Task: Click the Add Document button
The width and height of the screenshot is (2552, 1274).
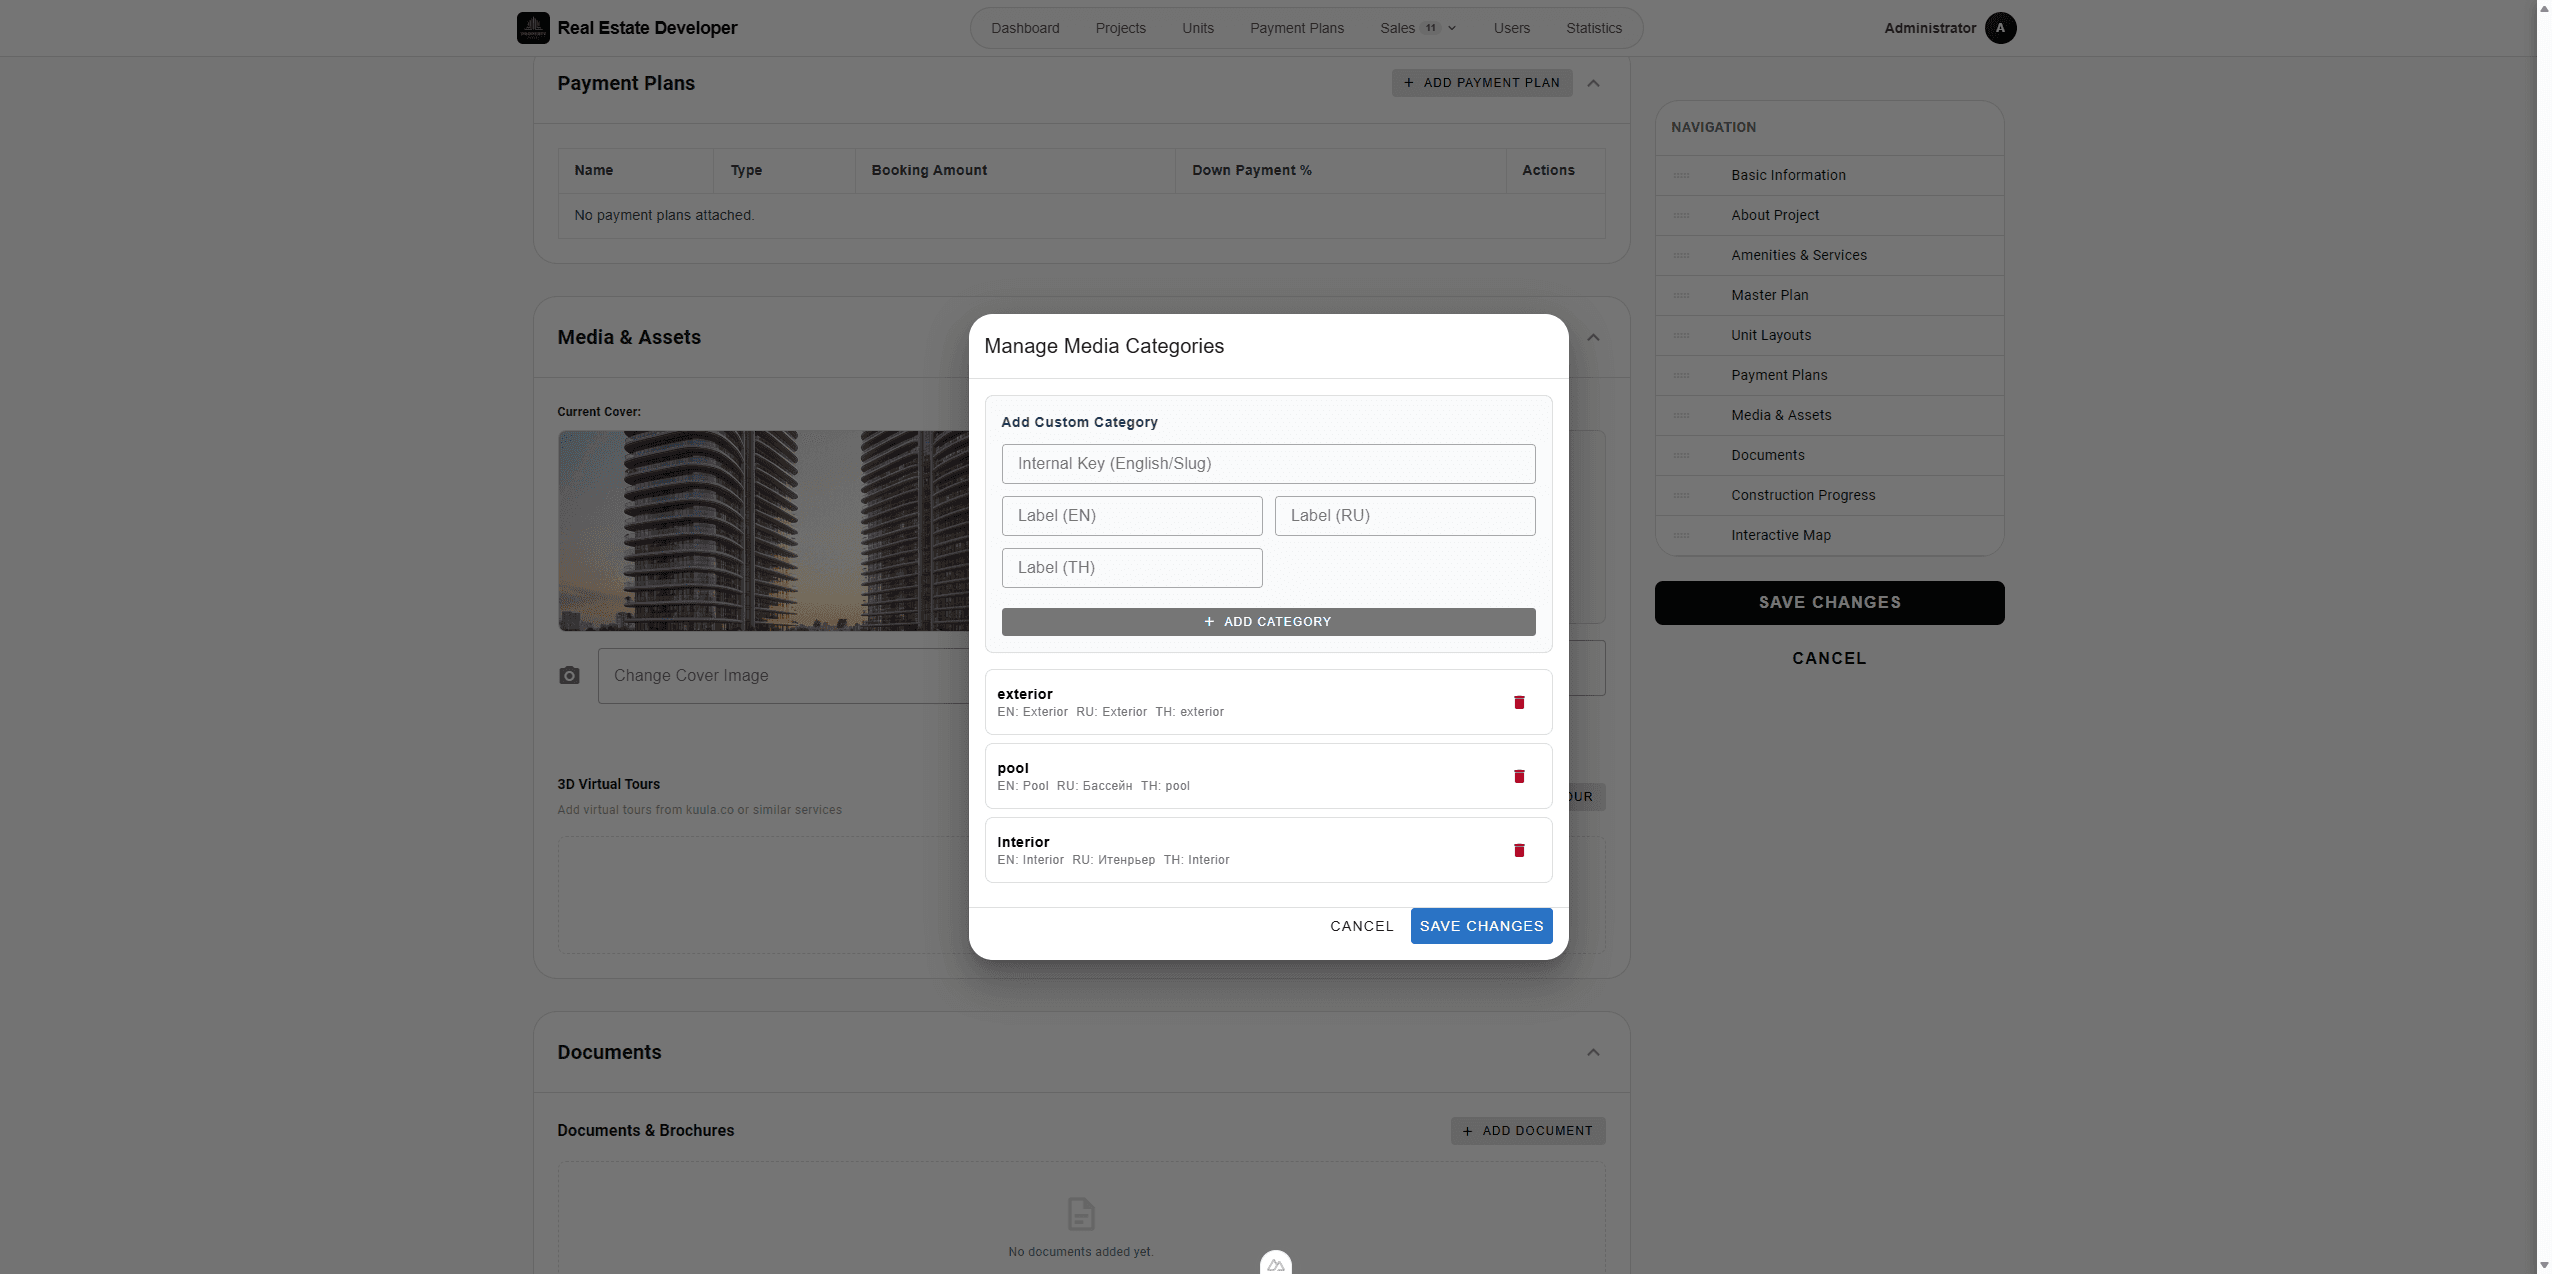Action: (x=1527, y=1131)
